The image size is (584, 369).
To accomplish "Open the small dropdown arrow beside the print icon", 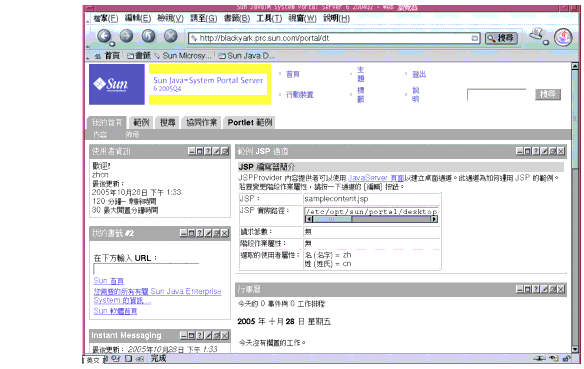I will (x=546, y=42).
